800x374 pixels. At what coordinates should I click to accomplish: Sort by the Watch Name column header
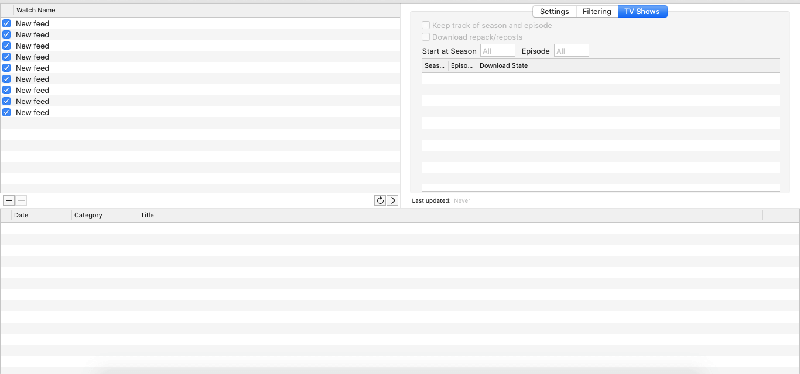click(x=36, y=10)
